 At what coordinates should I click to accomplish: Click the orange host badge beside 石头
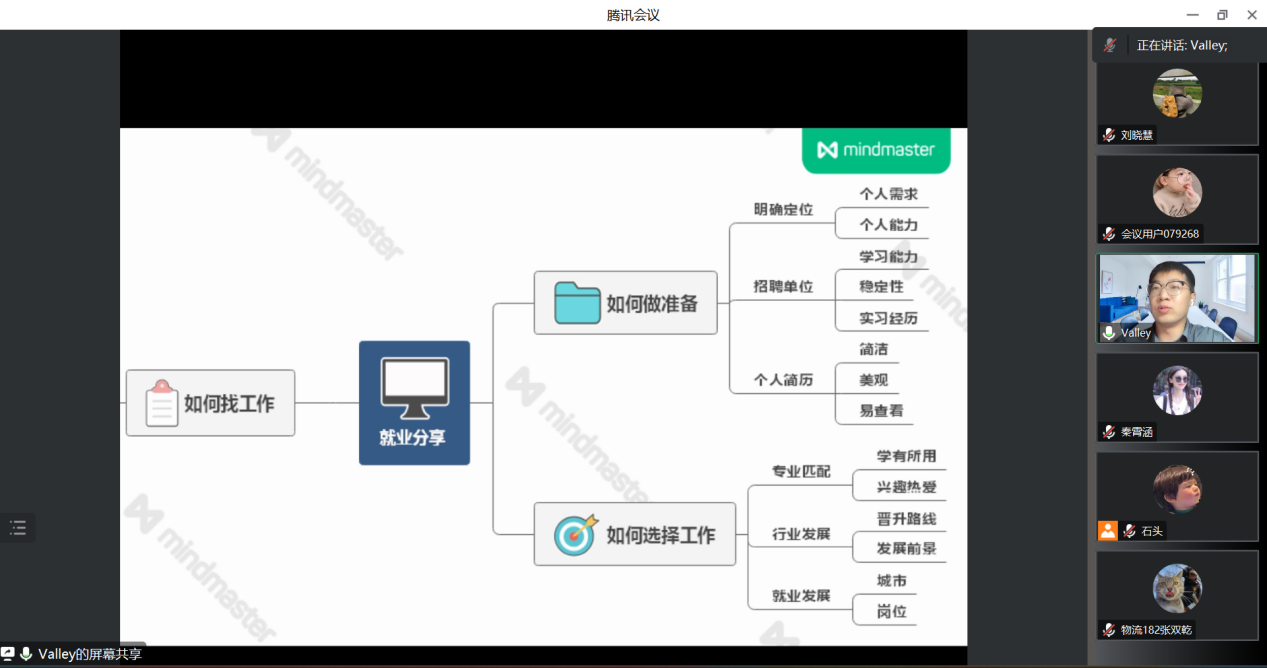(1107, 531)
